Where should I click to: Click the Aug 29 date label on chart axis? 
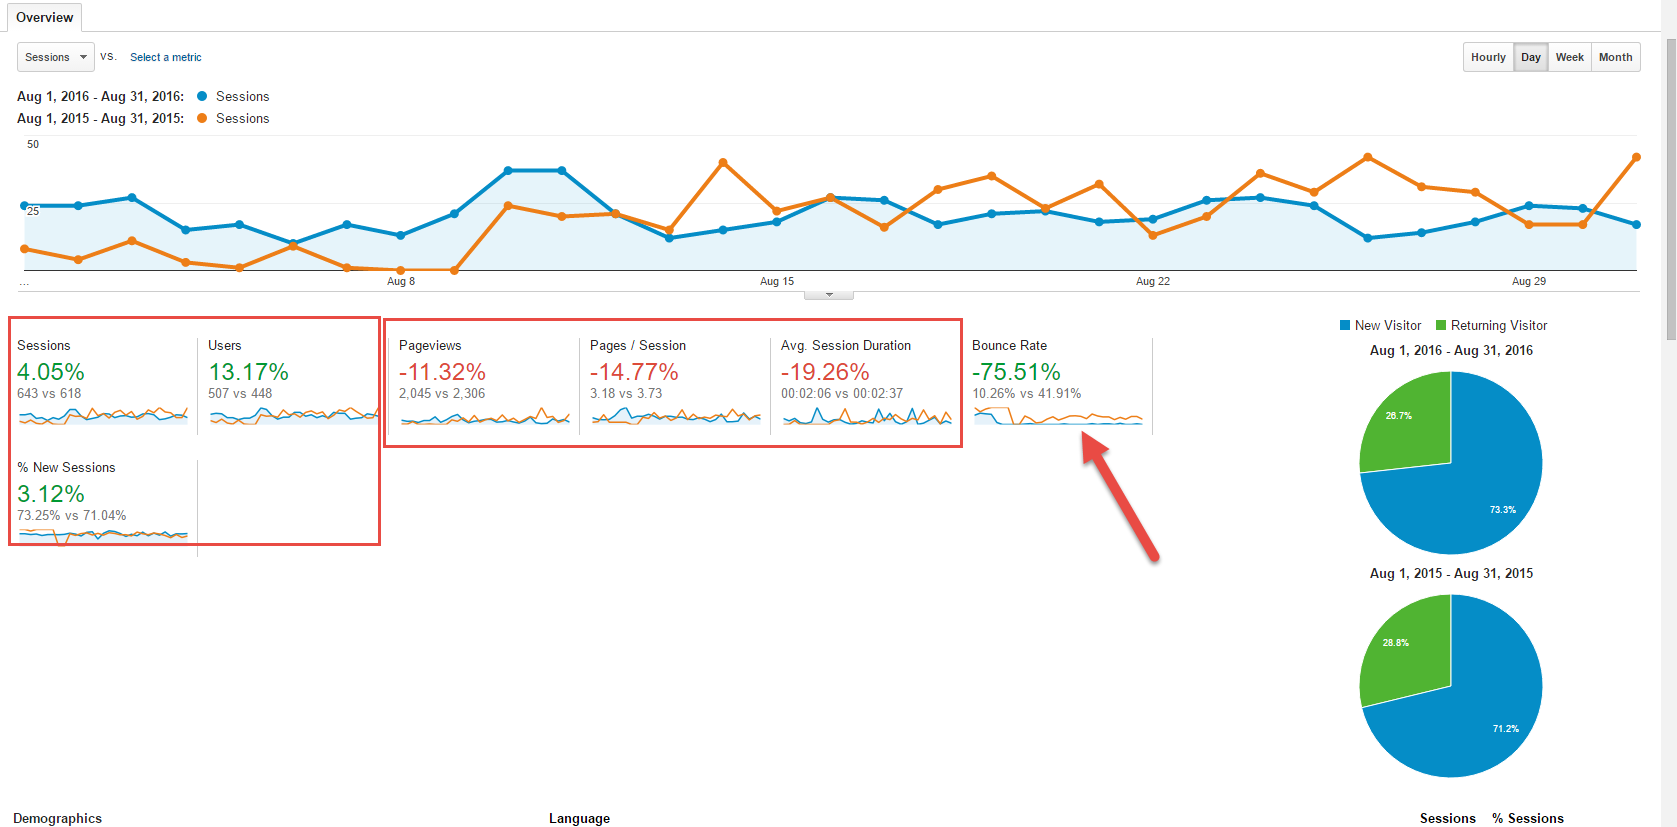click(1529, 281)
